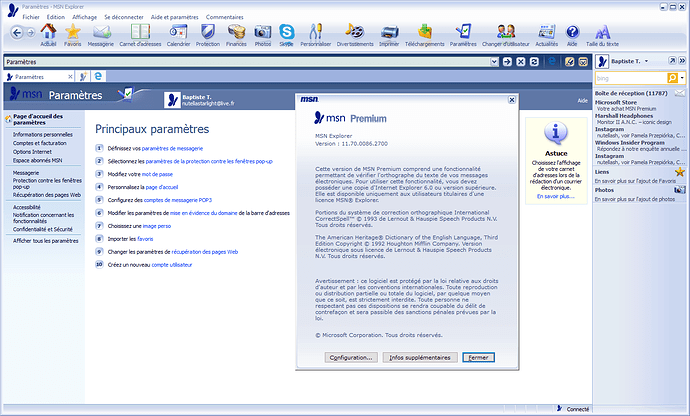Open Messagerie from the toolbar

click(x=100, y=34)
